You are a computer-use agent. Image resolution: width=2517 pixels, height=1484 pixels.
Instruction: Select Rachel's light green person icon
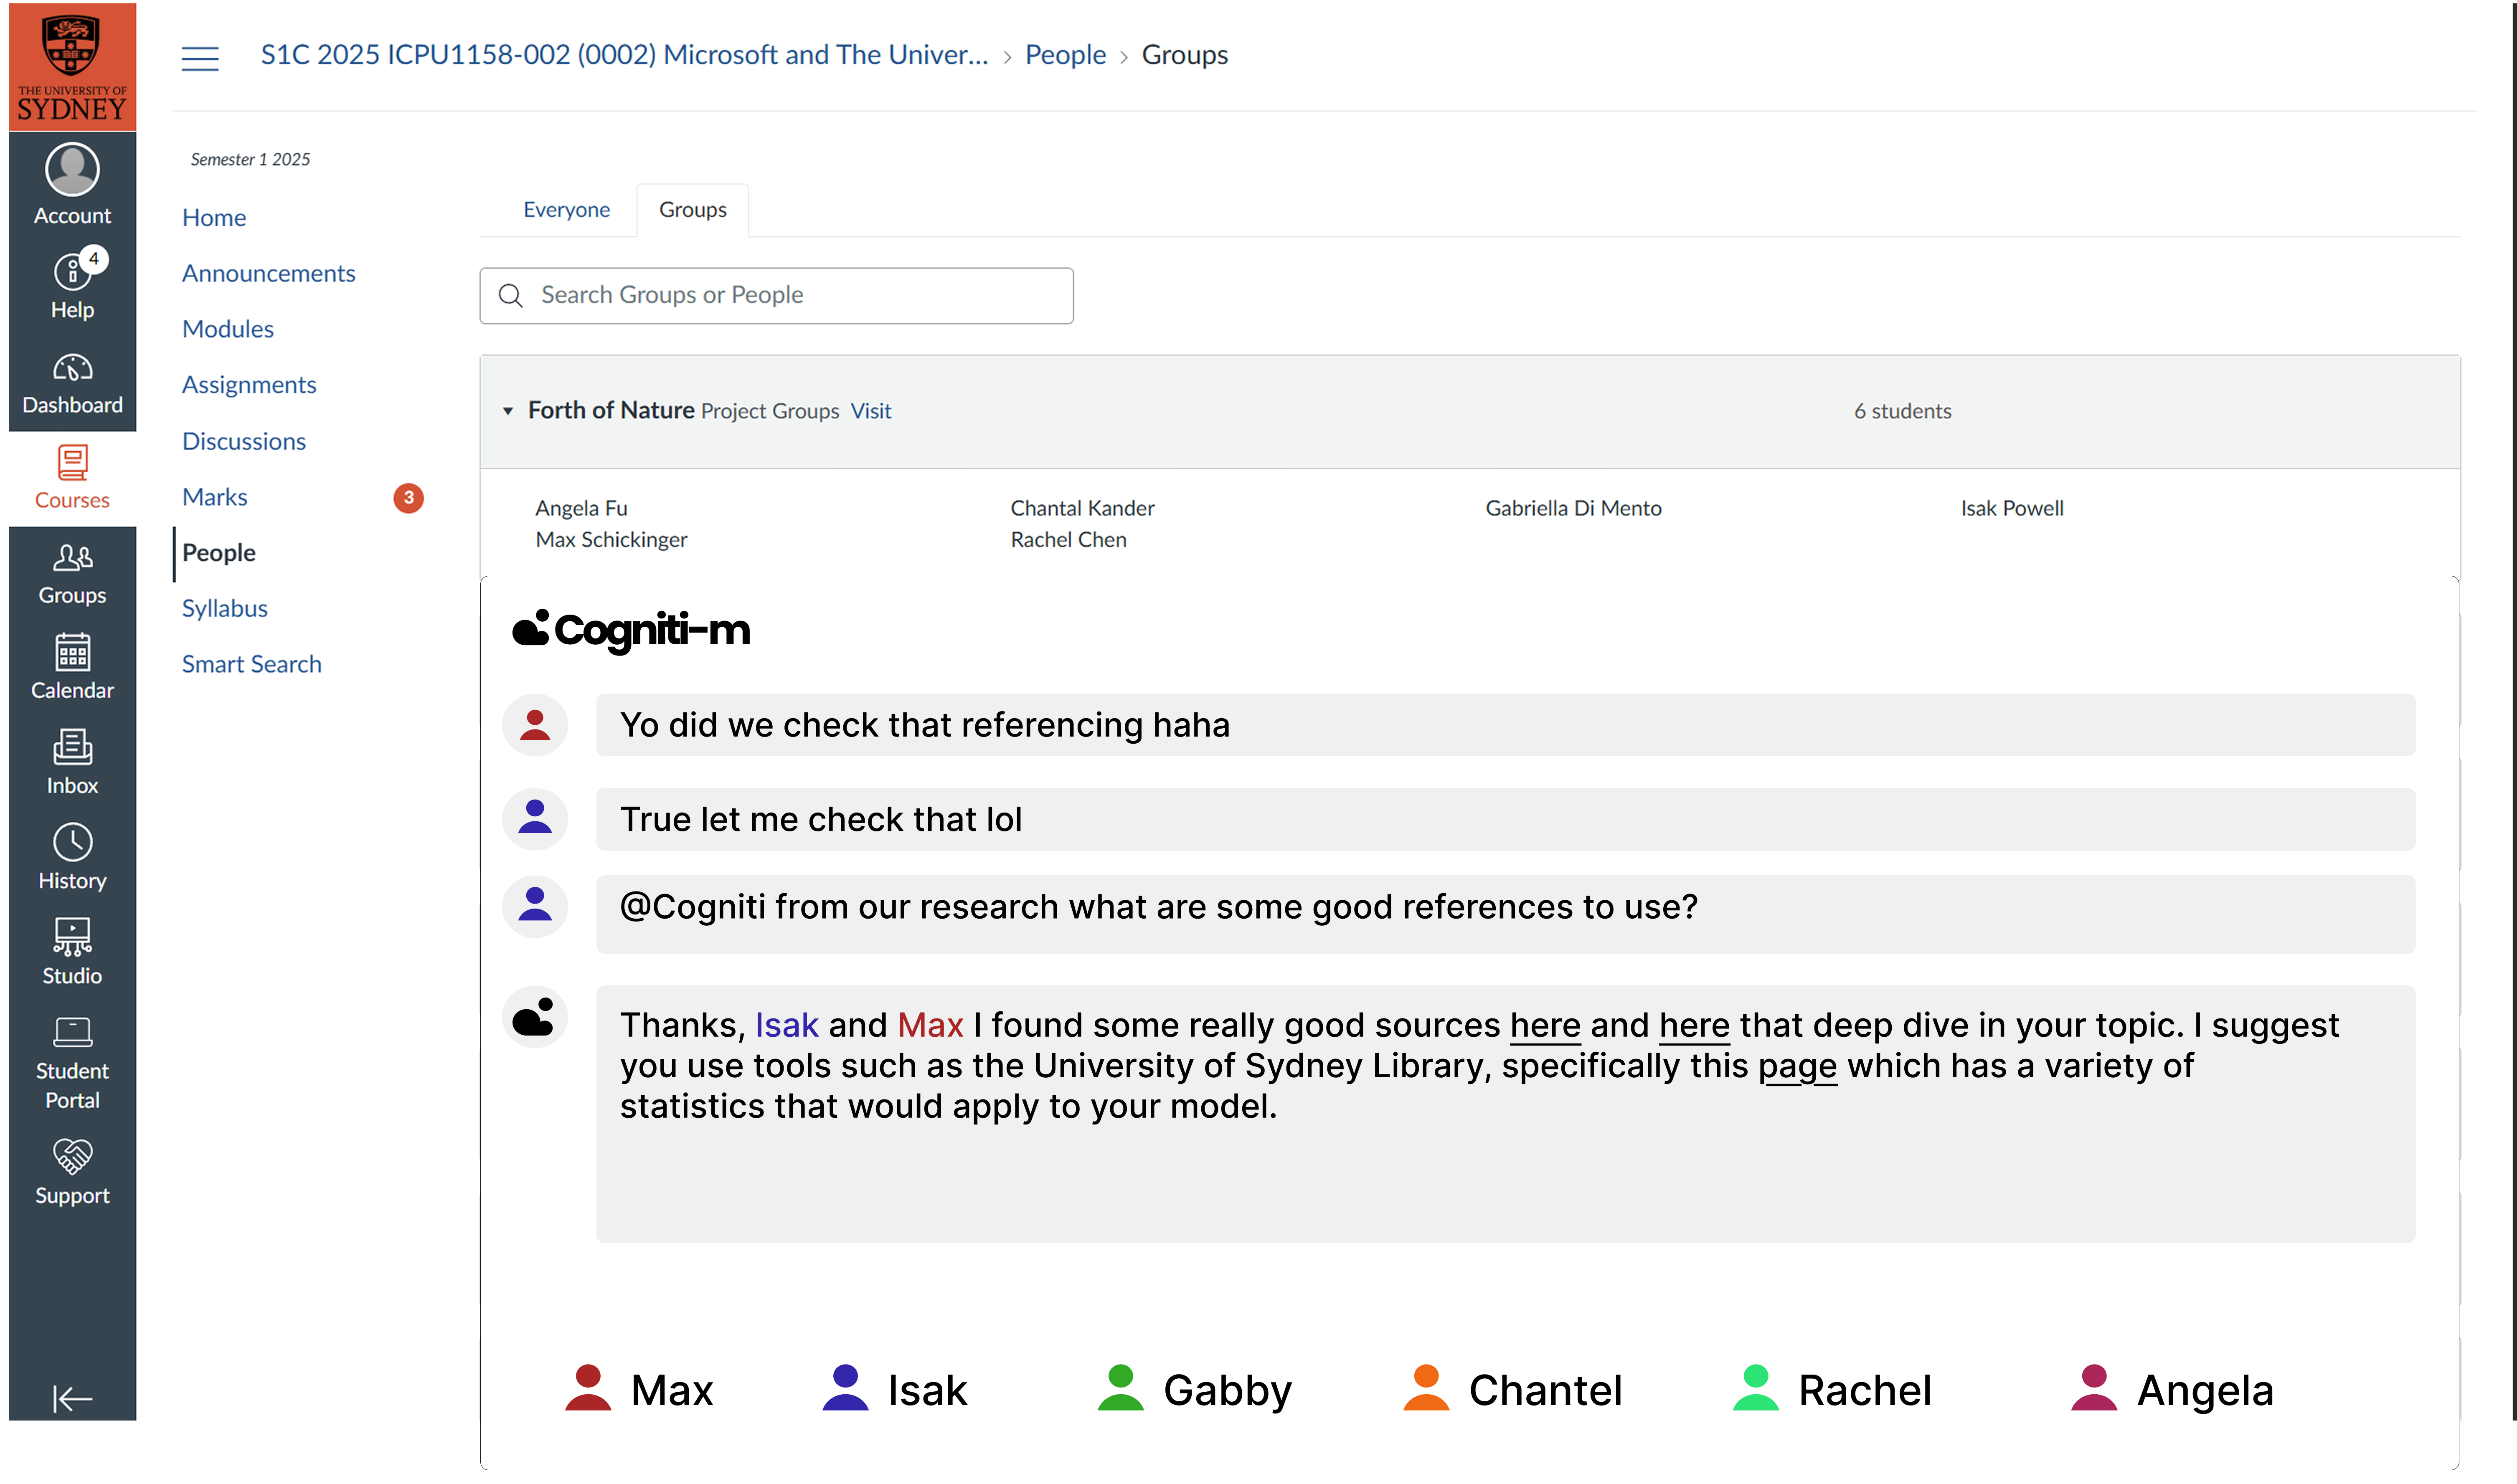coord(1755,1388)
